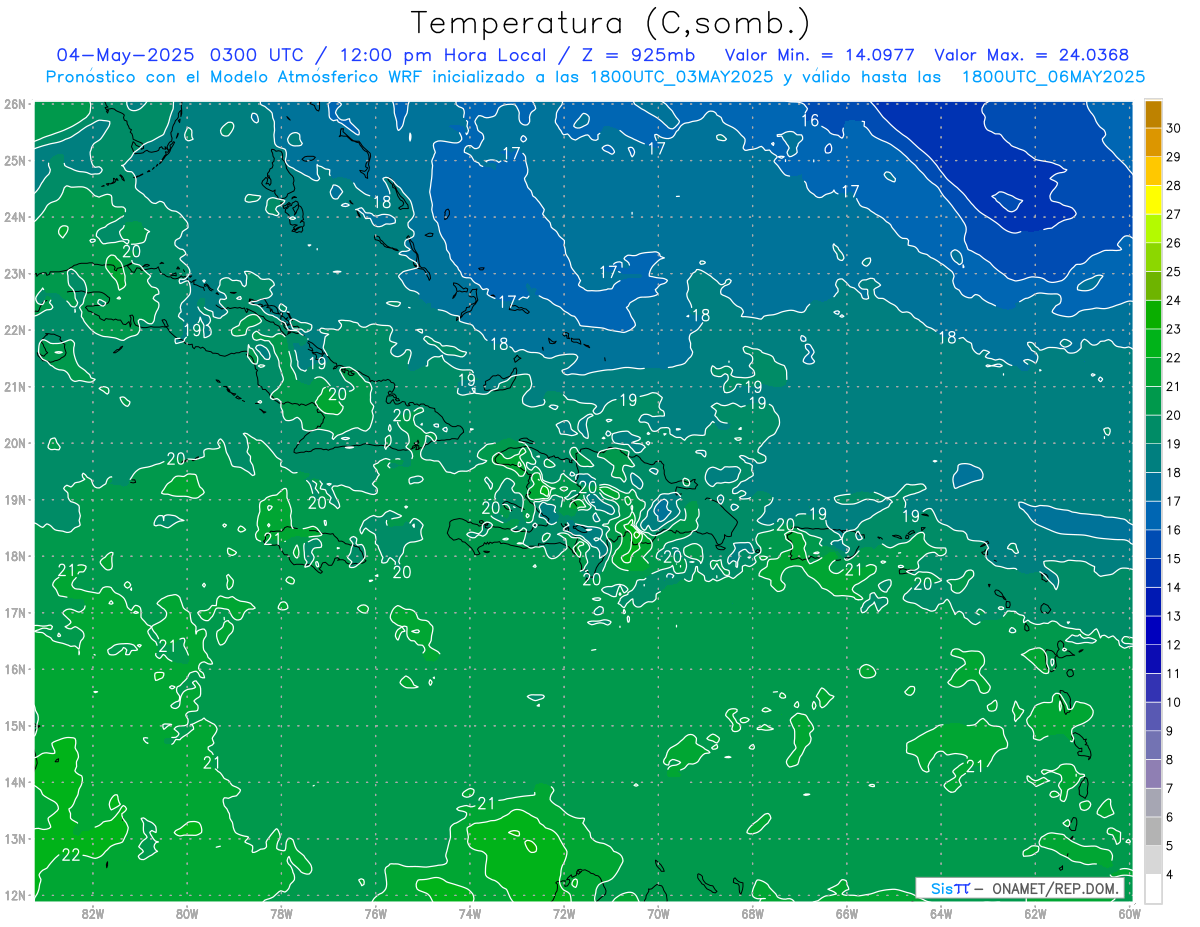Click the 14N latitude axis label

tap(14, 782)
